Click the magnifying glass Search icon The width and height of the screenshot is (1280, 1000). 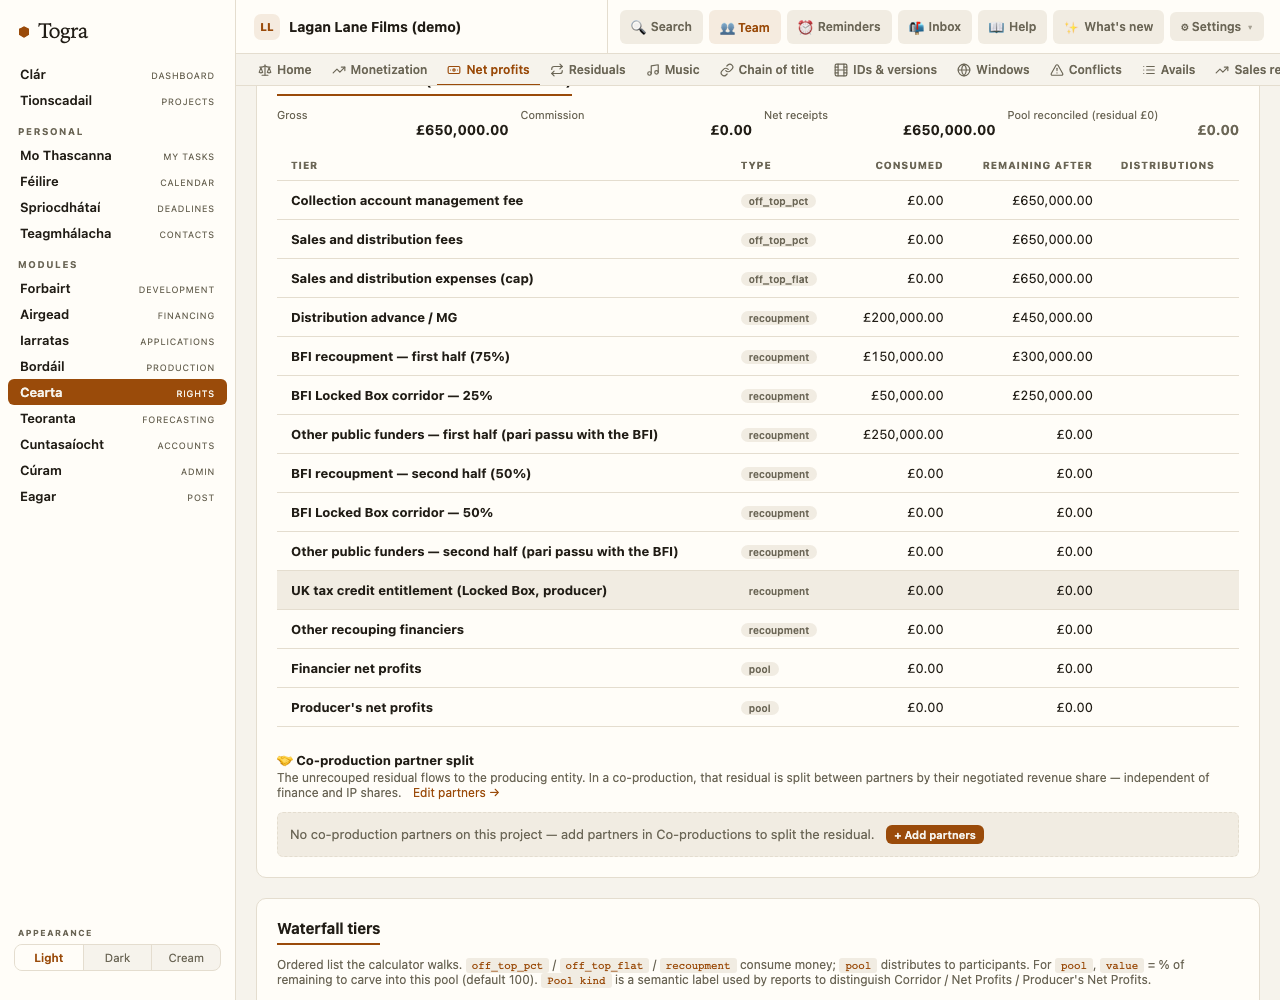point(638,27)
